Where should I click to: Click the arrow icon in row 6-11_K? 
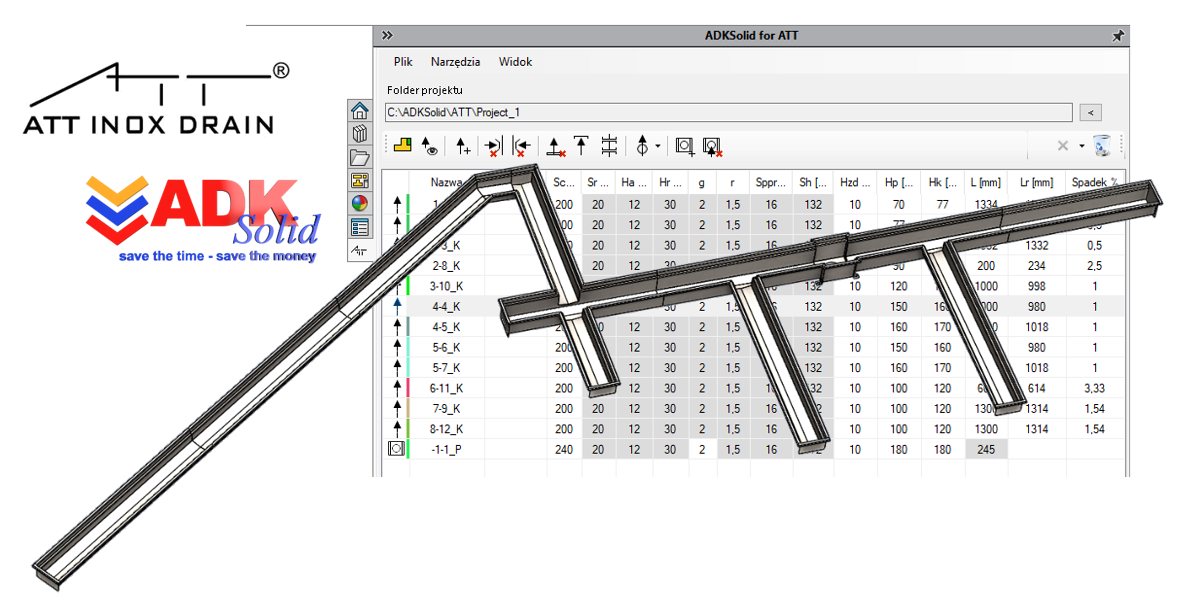coord(397,388)
